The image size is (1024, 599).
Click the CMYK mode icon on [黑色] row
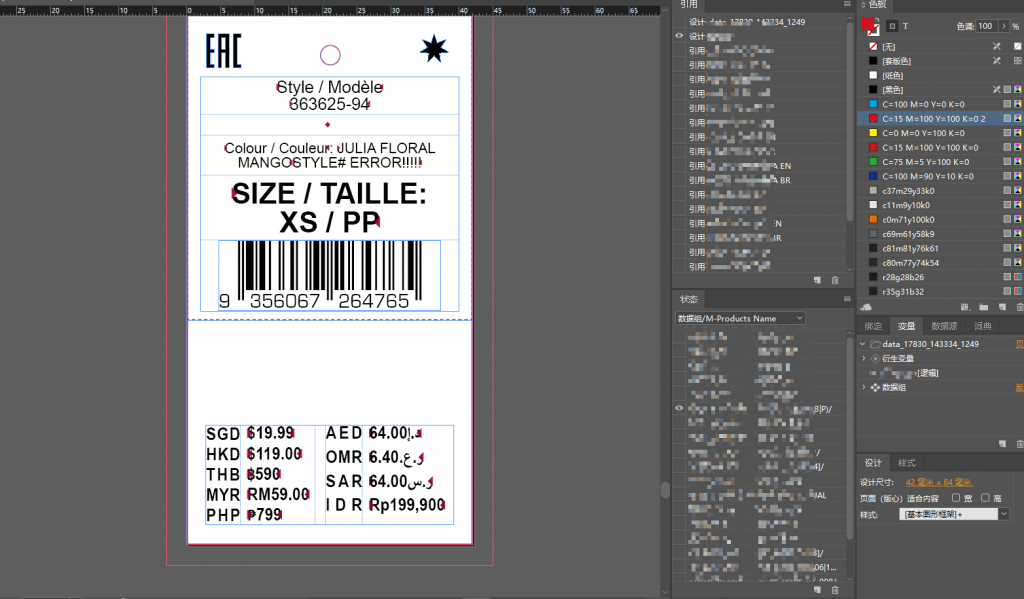tap(1017, 89)
